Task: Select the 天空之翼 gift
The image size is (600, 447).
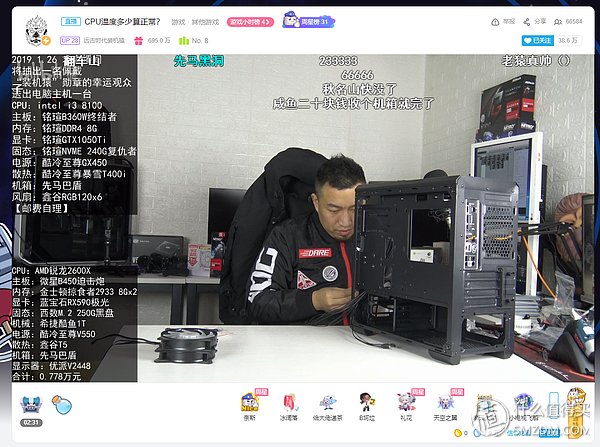Action: click(x=445, y=406)
